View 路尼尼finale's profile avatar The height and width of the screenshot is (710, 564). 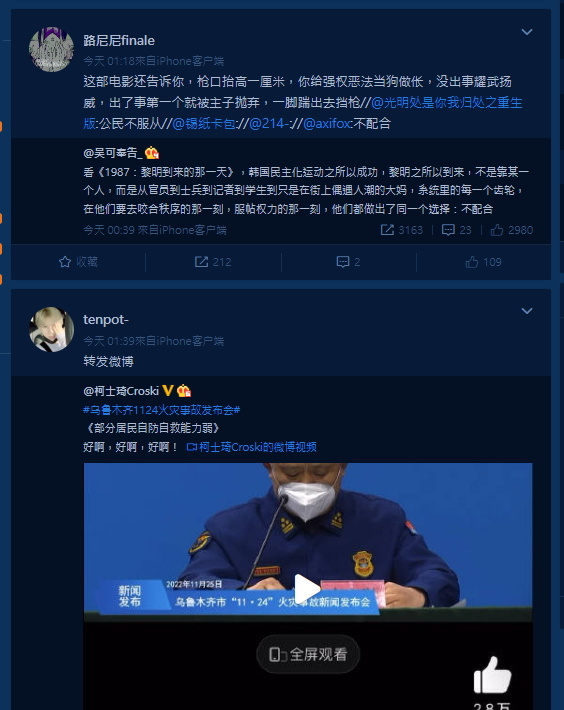51,49
